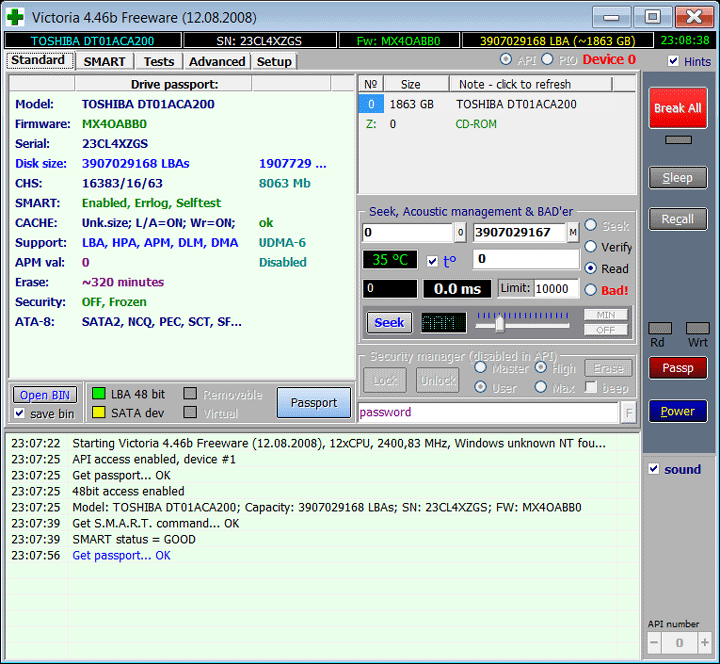Click the AAM display indicator
This screenshot has width=720, height=664.
pyautogui.click(x=443, y=322)
